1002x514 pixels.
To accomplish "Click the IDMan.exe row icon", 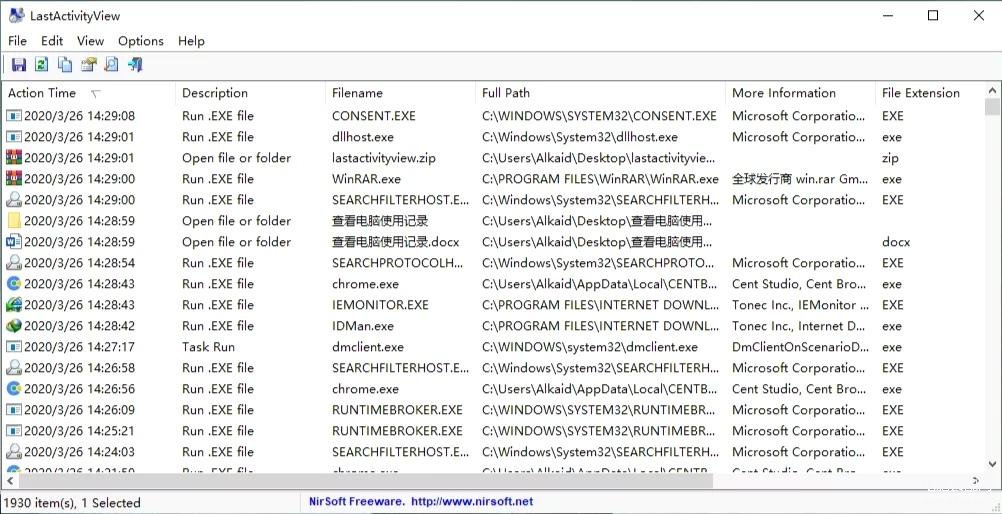I will pos(14,326).
